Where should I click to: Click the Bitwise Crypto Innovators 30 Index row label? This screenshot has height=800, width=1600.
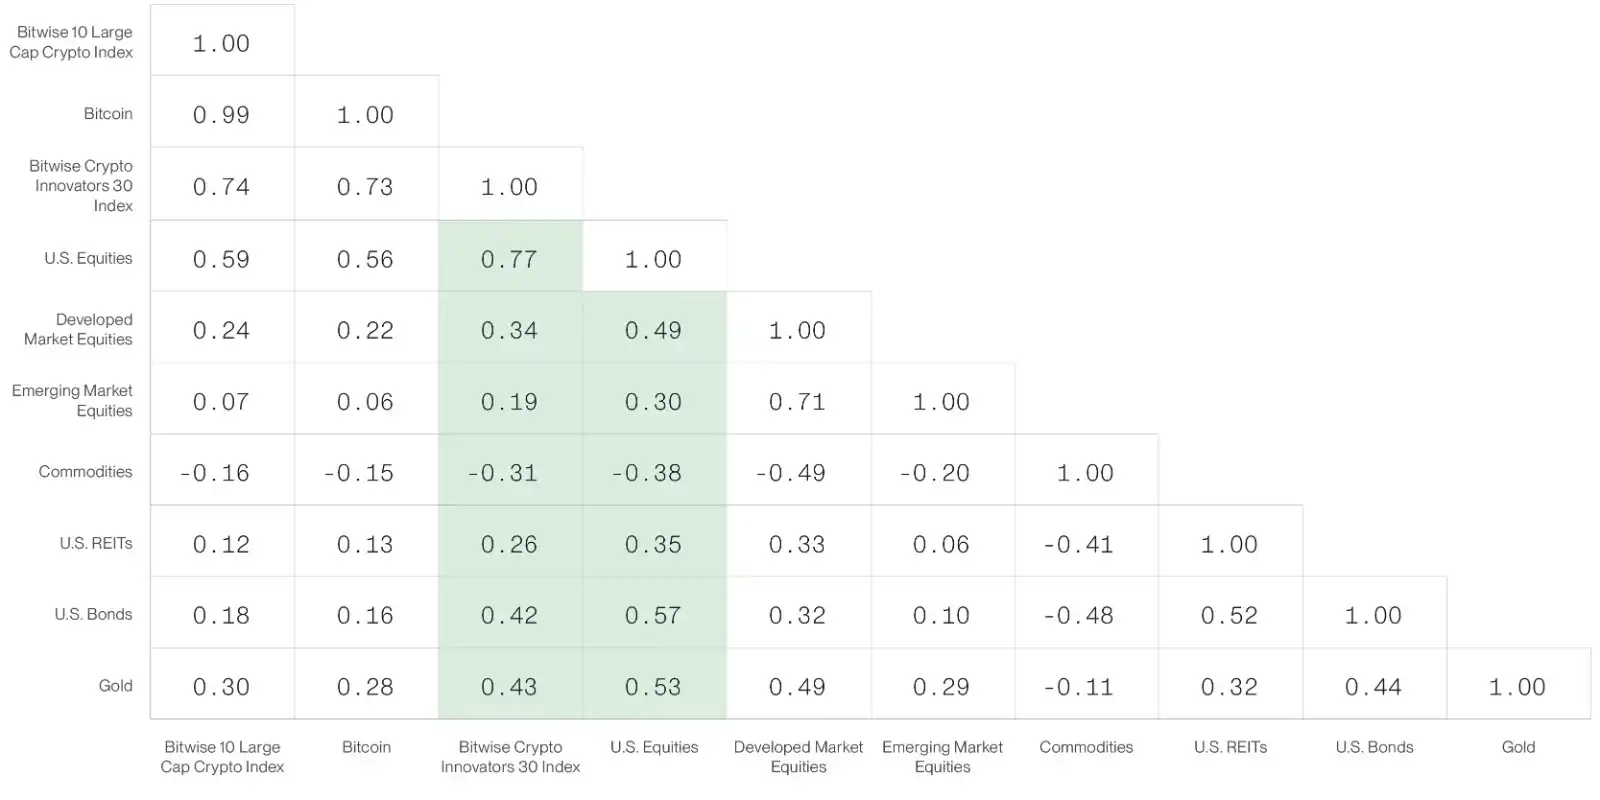(x=81, y=186)
